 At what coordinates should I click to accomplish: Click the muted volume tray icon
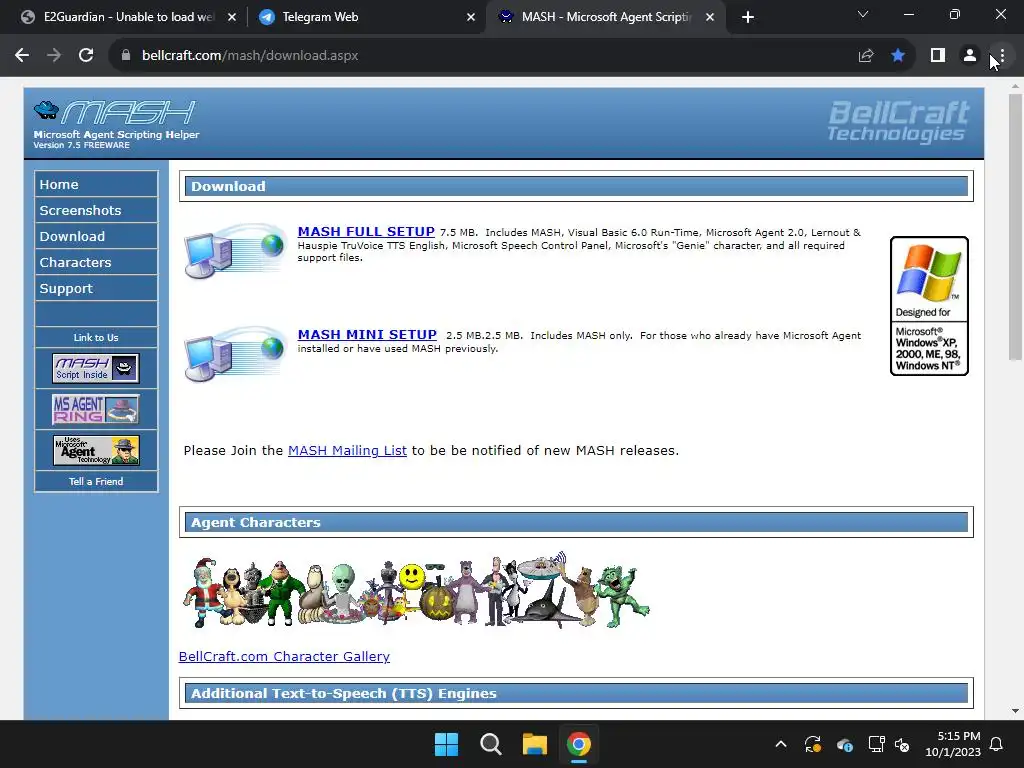pos(903,744)
